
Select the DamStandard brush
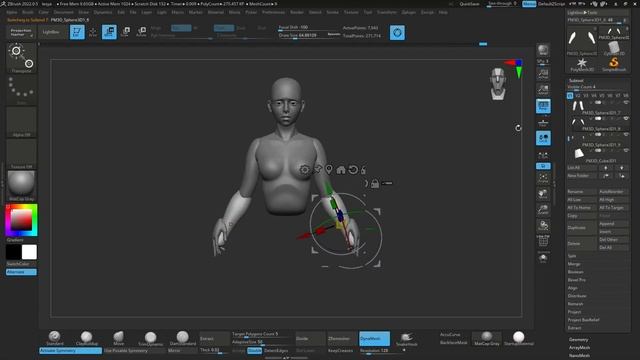pos(182,338)
